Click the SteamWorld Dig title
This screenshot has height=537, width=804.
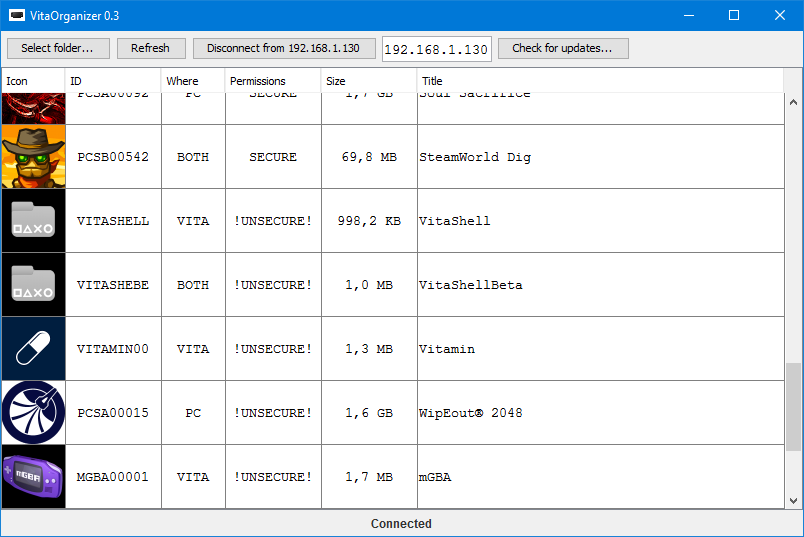click(475, 157)
